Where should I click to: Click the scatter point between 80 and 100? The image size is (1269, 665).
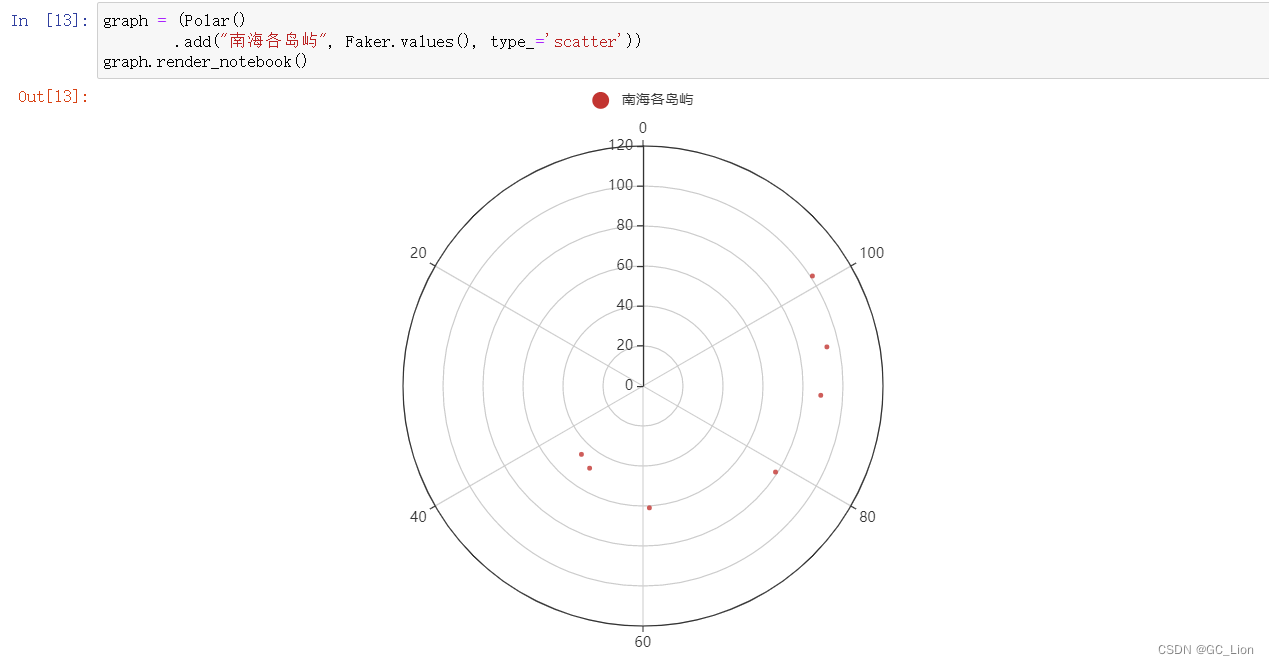(821, 395)
